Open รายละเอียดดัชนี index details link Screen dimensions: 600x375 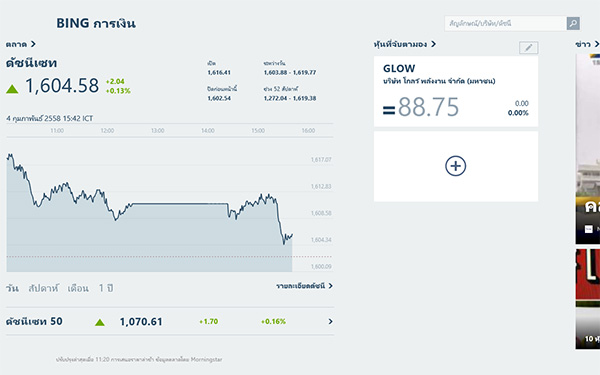pos(305,286)
